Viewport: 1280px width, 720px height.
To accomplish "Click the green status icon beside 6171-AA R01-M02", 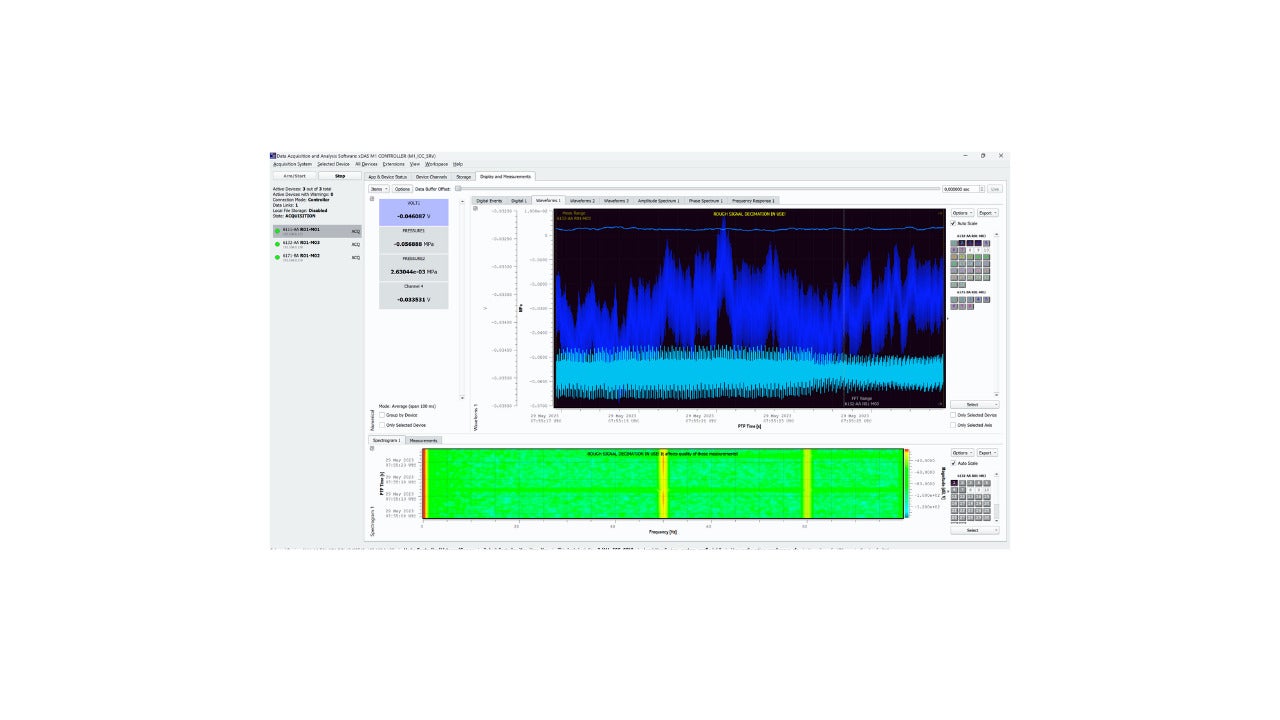I will tap(277, 257).
